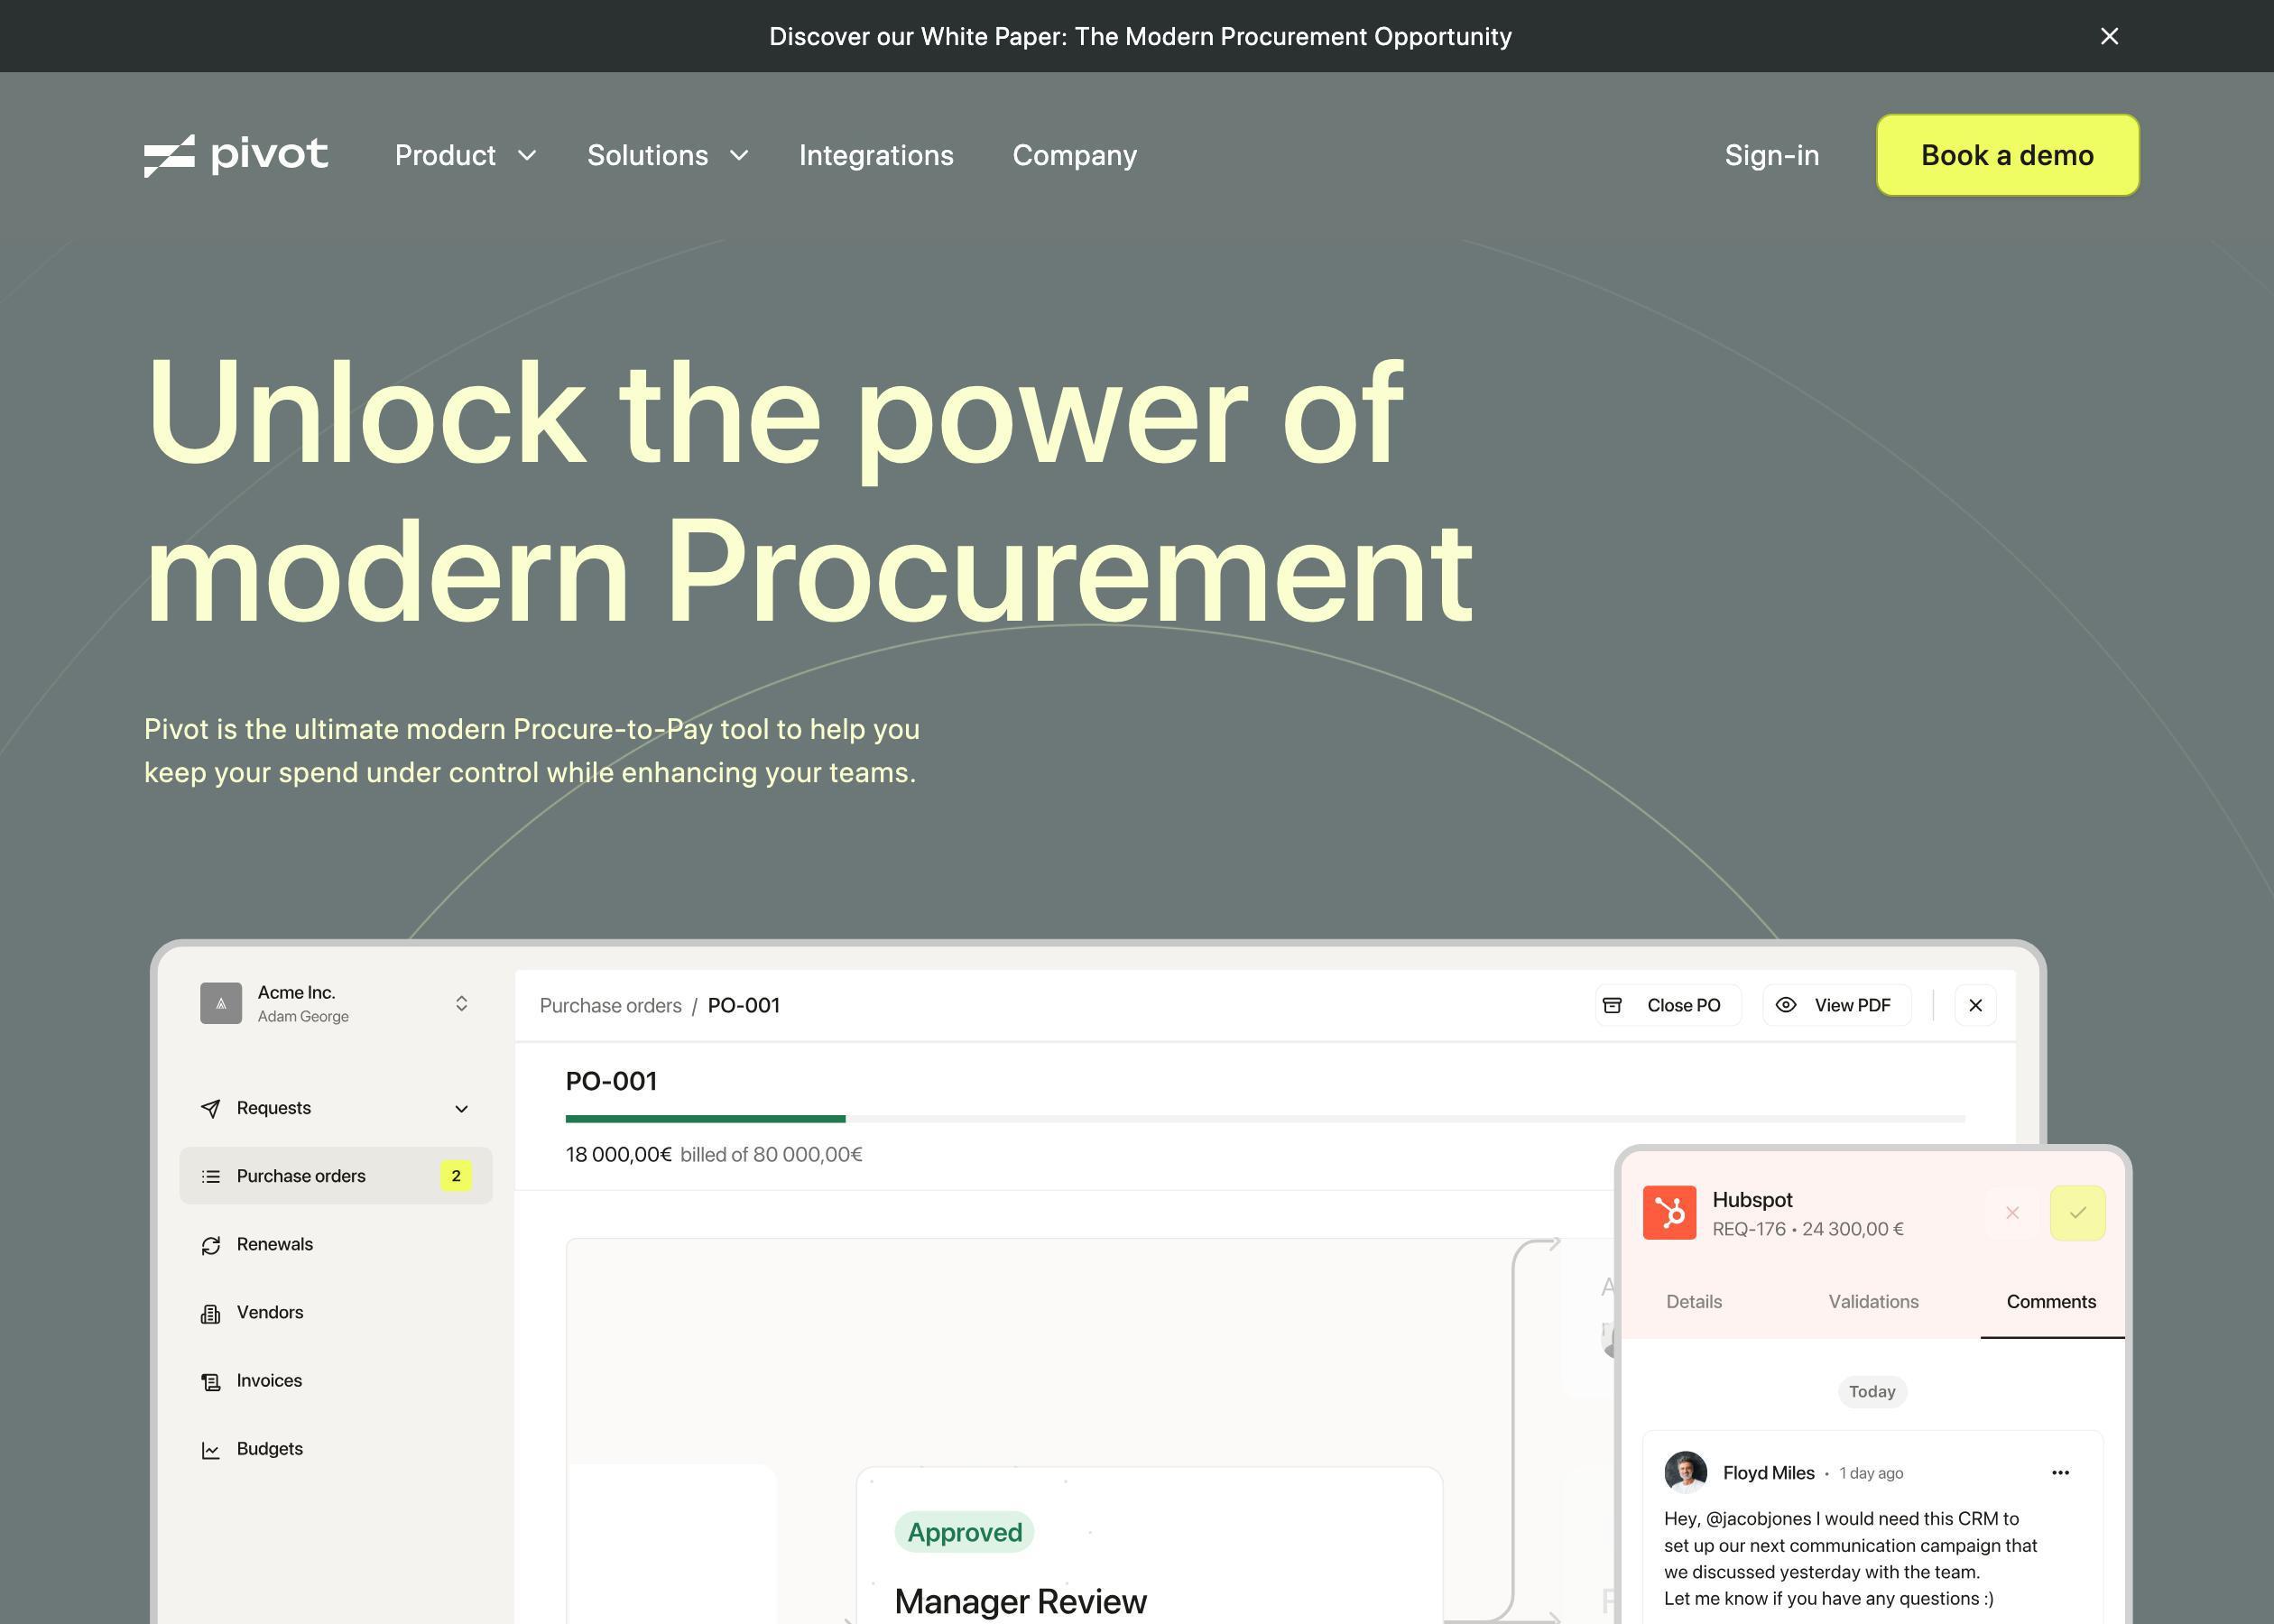The height and width of the screenshot is (1624, 2274).
Task: Switch to the Details tab
Action: coord(1694,1303)
